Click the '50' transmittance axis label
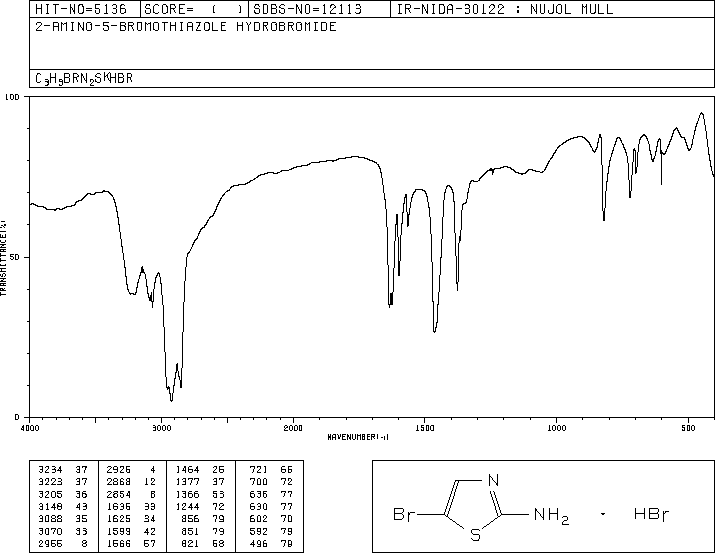 (x=15, y=257)
